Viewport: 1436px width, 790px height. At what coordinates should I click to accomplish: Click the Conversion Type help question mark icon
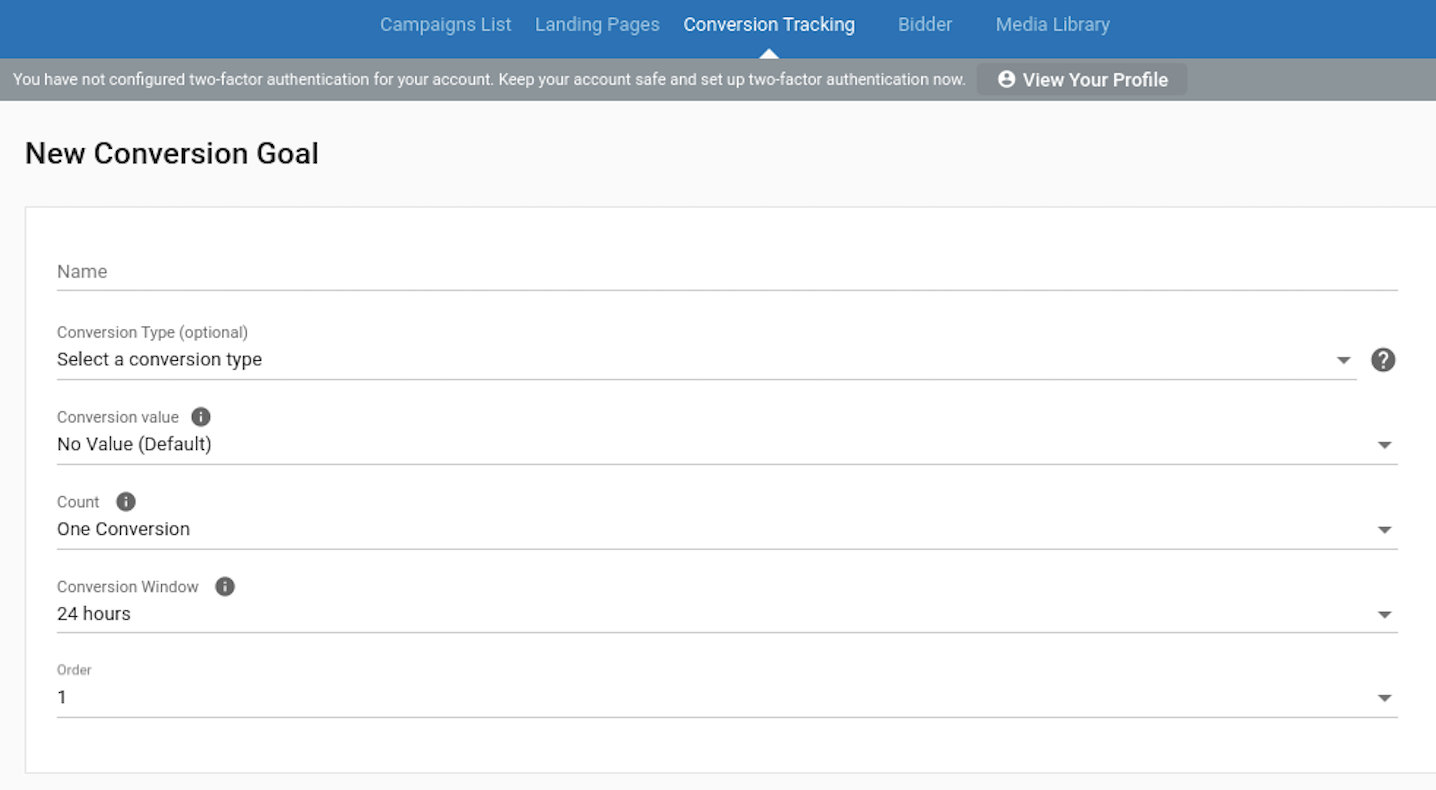point(1383,360)
